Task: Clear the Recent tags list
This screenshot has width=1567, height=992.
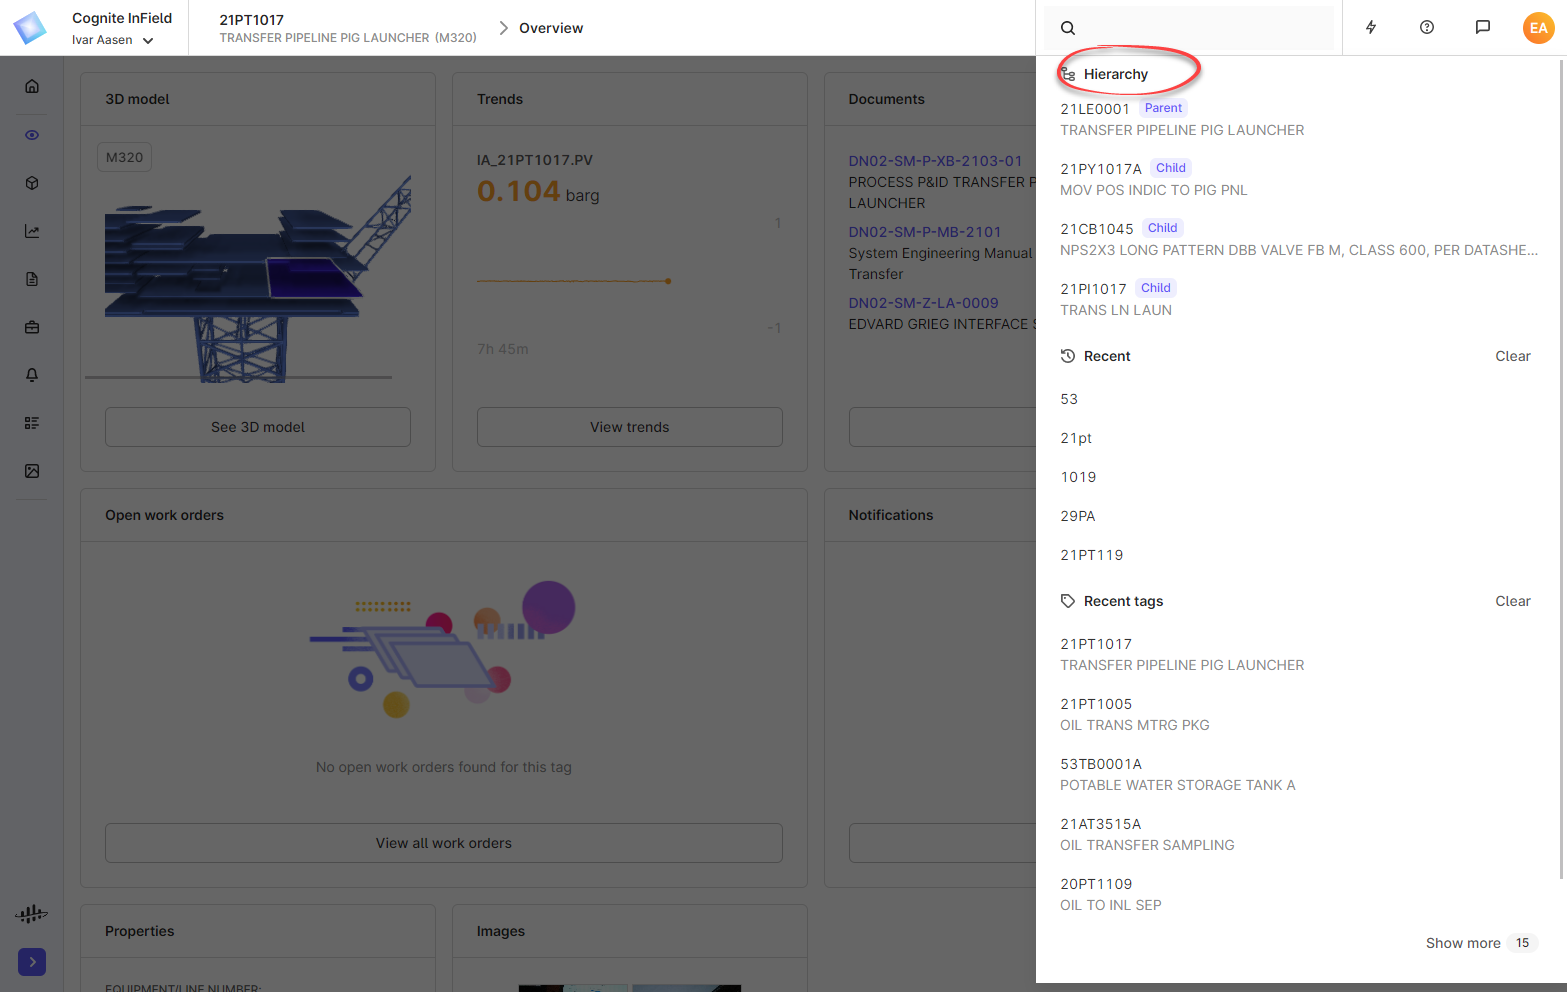Action: click(x=1513, y=601)
